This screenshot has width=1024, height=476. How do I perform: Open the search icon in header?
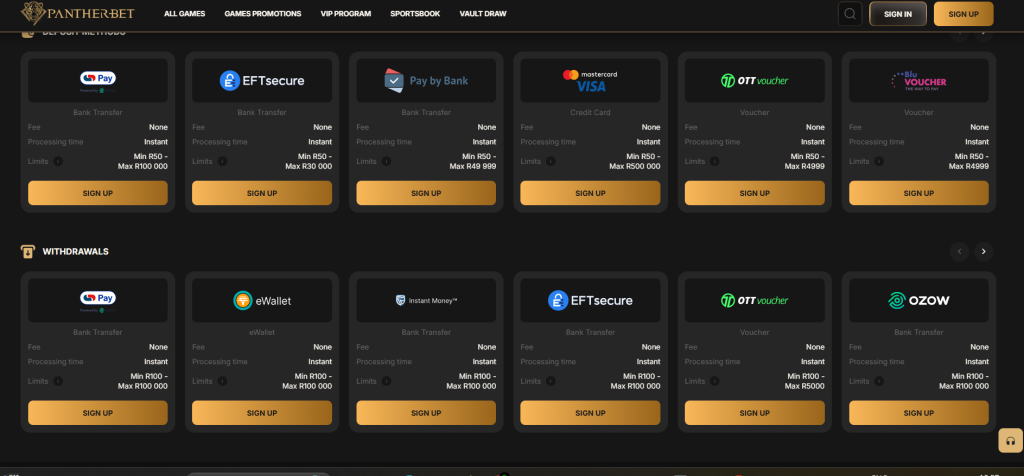[x=850, y=14]
